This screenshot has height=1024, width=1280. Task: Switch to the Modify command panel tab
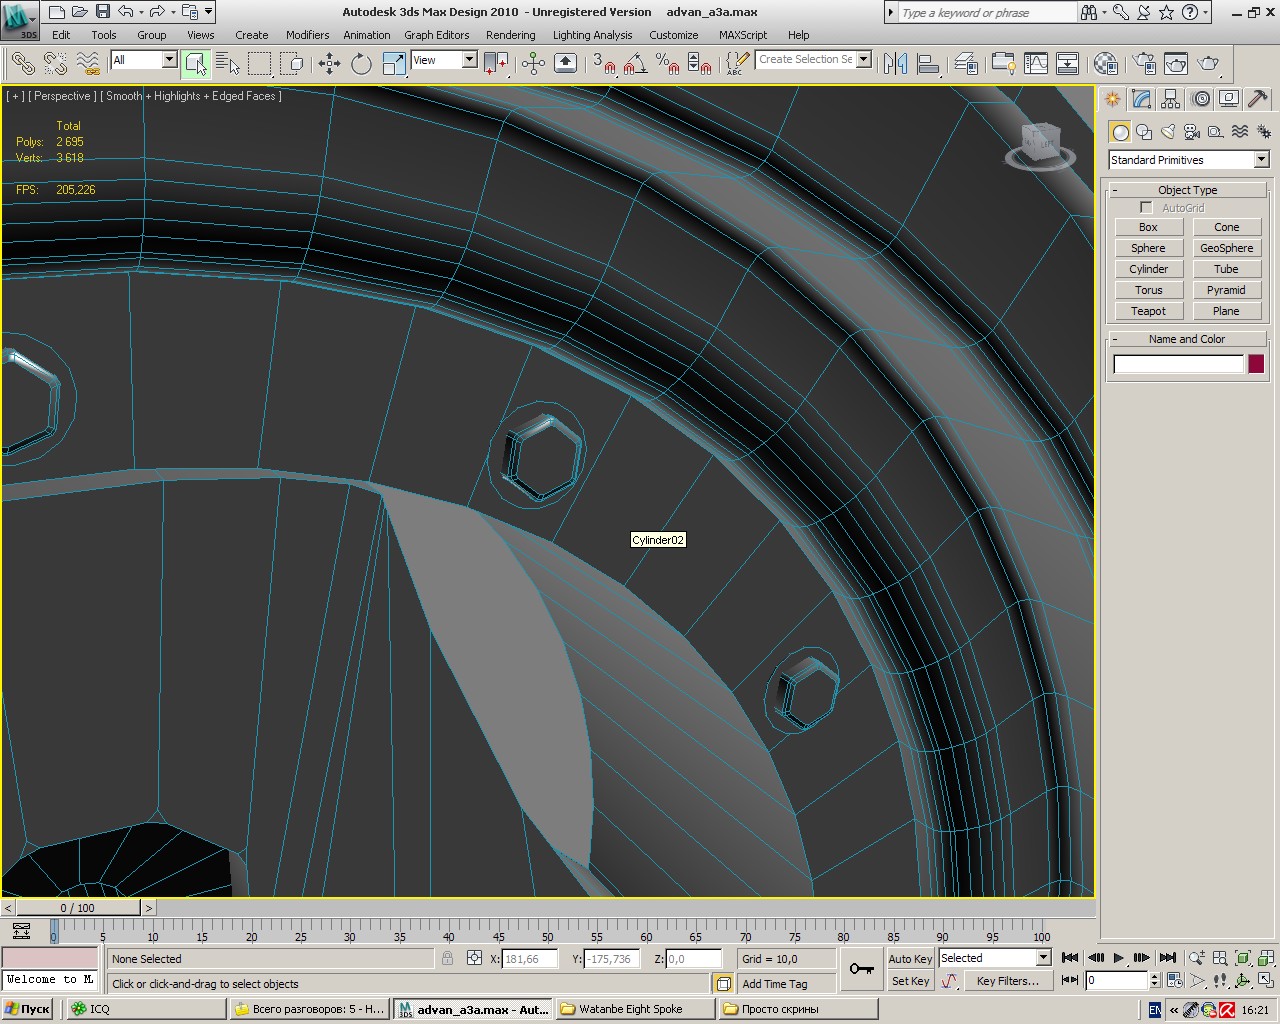(x=1142, y=99)
